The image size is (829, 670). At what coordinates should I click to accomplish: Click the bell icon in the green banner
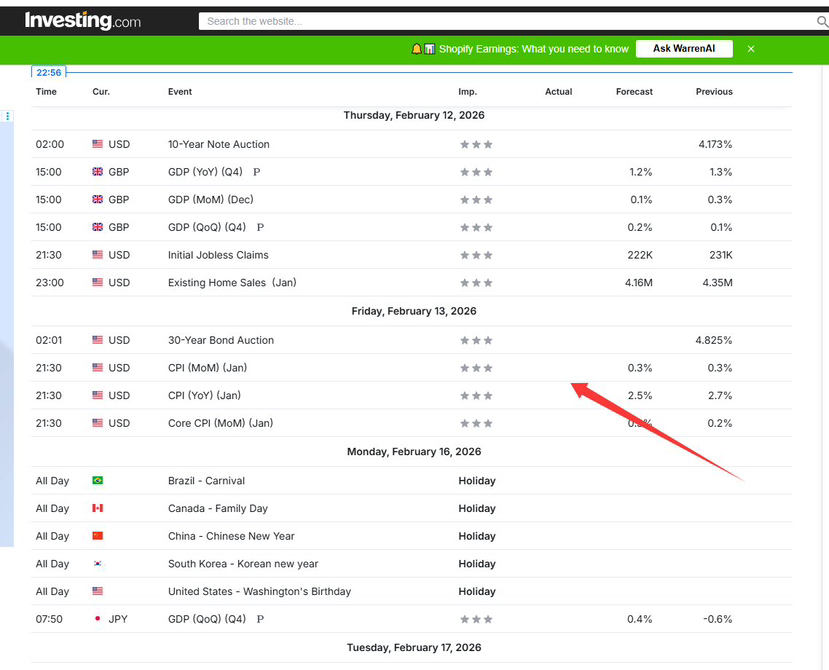417,49
